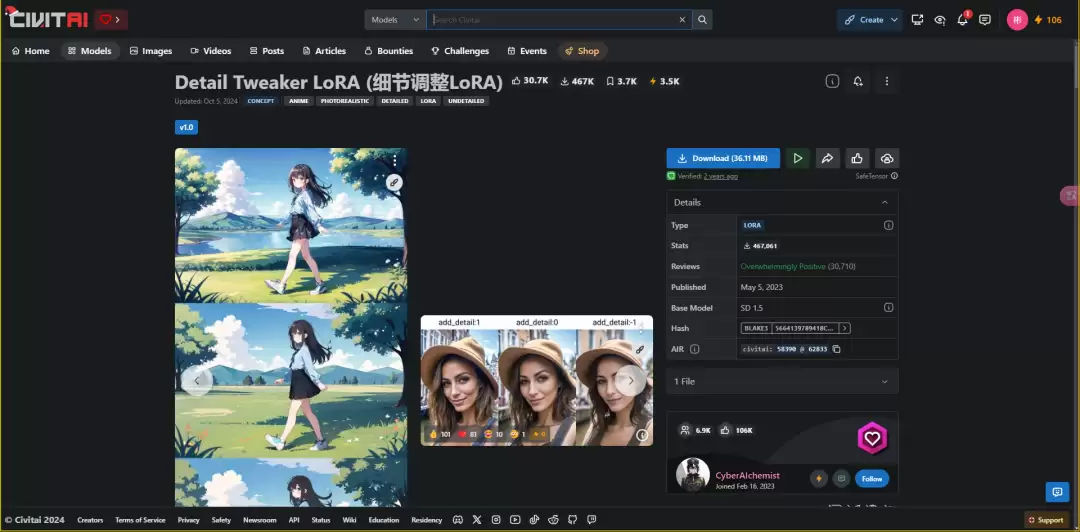
Task: Open three-dot menu on anime gallery image
Action: click(x=395, y=161)
